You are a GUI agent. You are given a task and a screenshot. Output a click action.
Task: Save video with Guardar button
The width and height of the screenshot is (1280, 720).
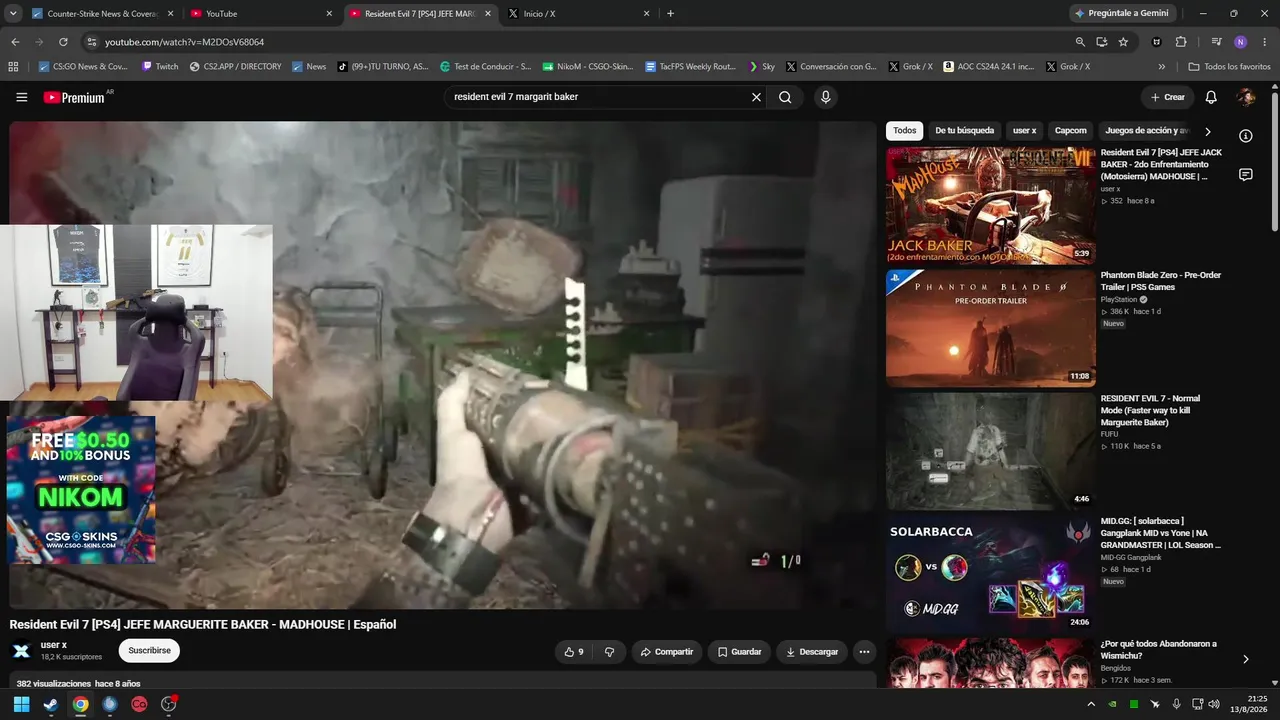tap(739, 652)
